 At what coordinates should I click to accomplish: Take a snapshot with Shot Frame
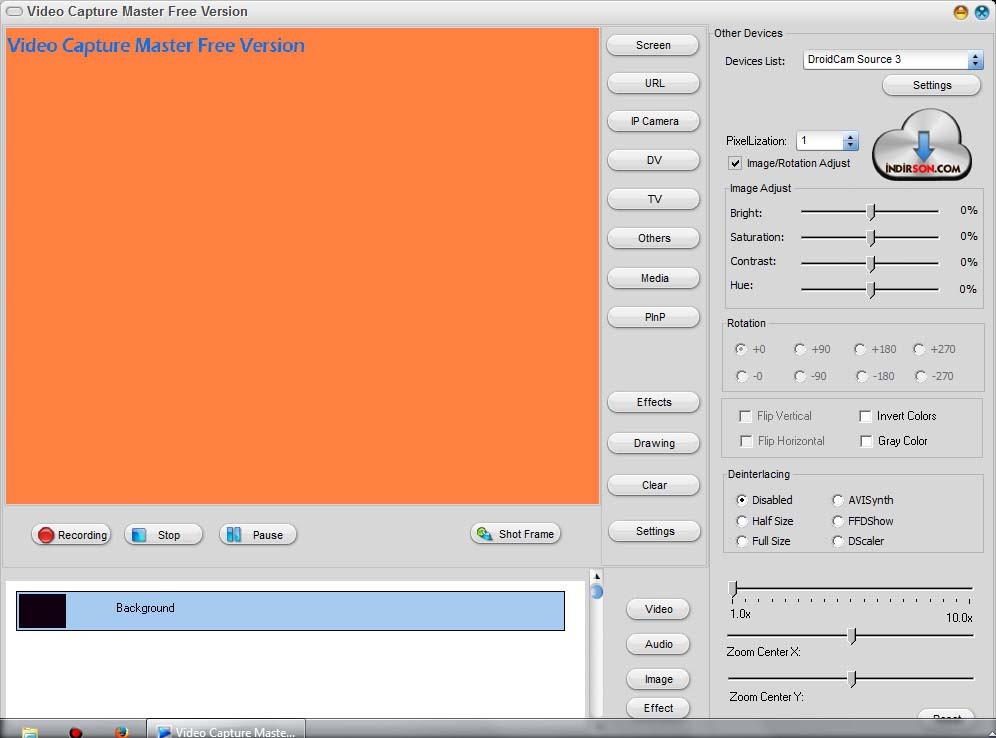pyautogui.click(x=515, y=534)
